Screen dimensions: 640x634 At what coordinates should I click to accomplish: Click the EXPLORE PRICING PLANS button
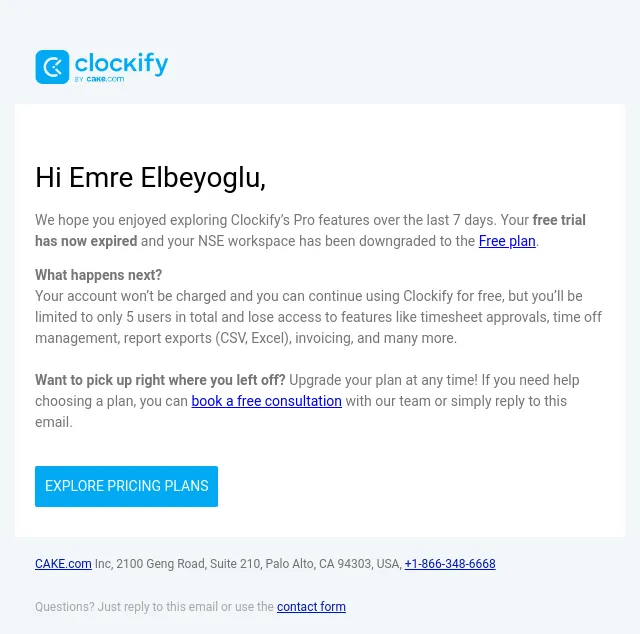coord(127,486)
